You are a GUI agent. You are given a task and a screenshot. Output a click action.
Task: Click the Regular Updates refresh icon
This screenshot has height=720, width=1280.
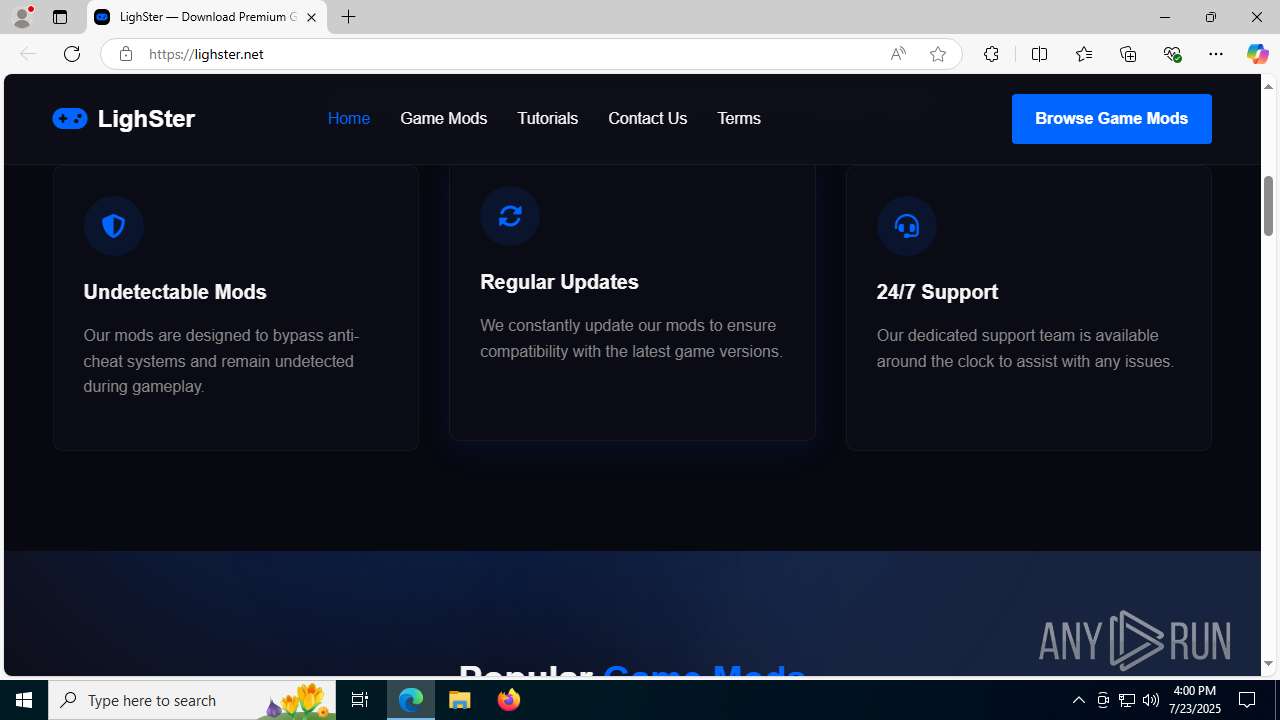pyautogui.click(x=510, y=216)
